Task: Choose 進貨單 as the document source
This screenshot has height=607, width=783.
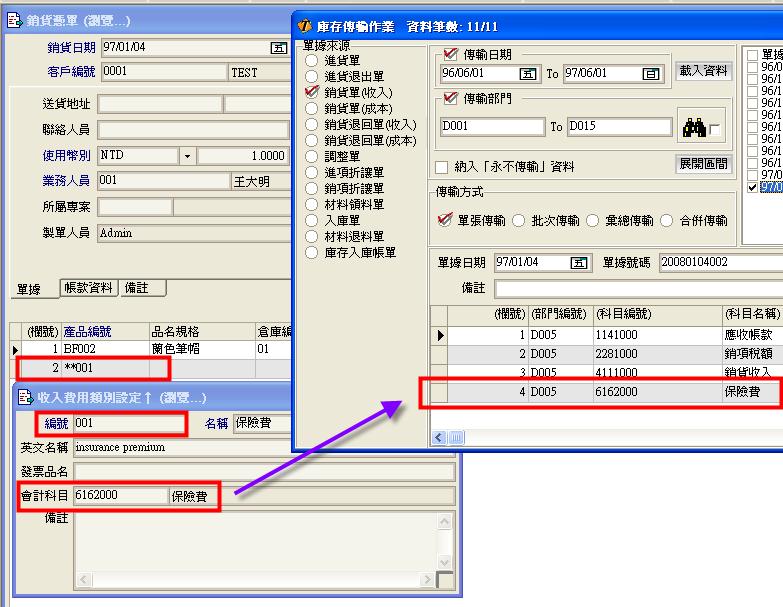Action: point(312,61)
